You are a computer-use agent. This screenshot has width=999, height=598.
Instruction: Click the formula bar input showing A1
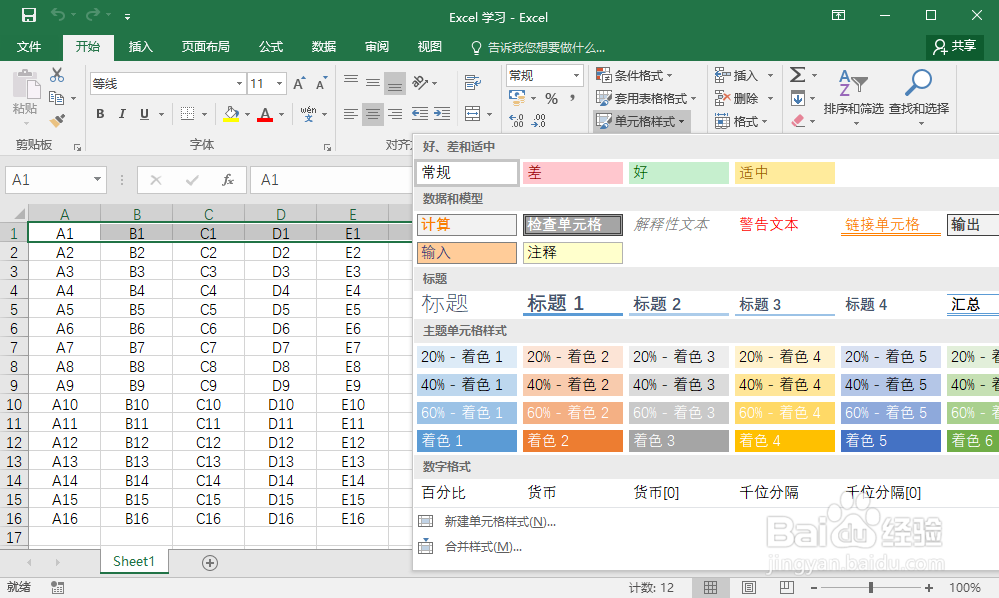click(331, 180)
